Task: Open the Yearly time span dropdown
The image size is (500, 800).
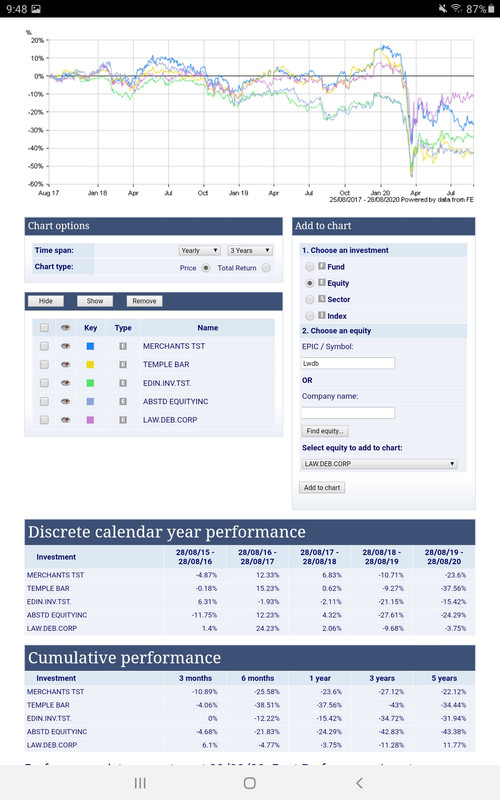Action: (x=199, y=251)
